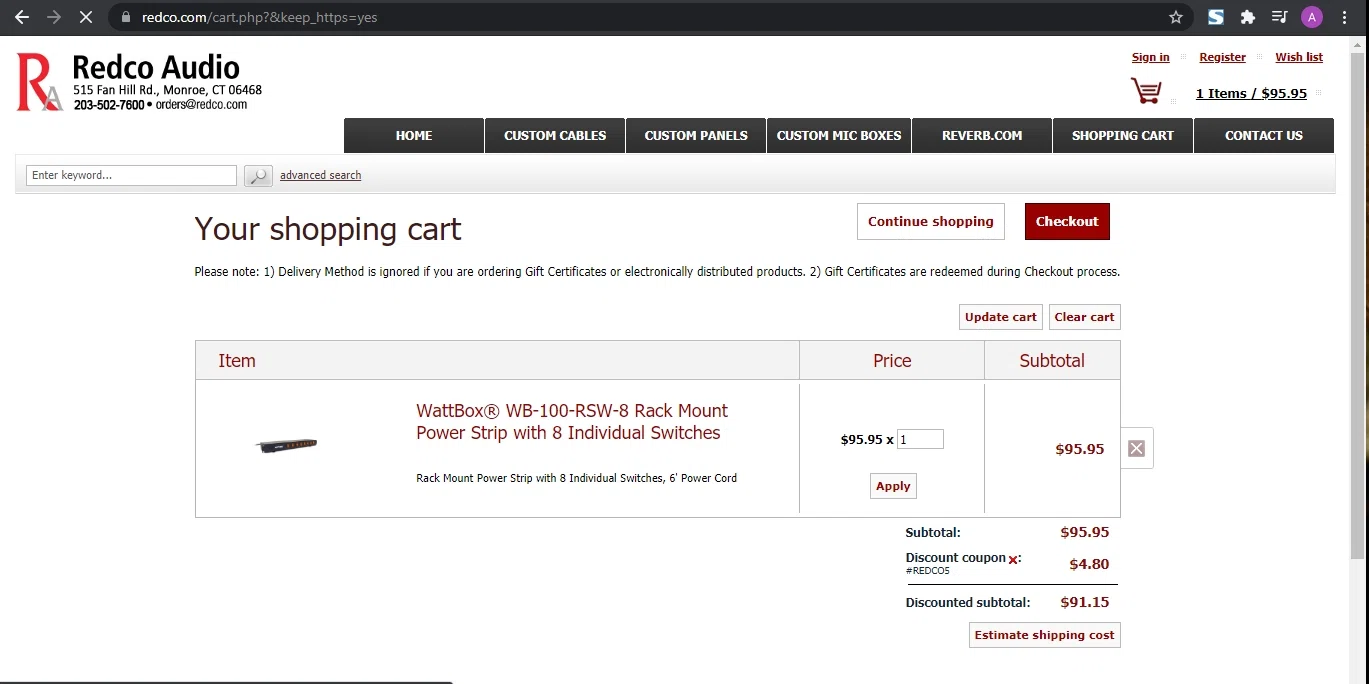Open the WattBox product thumbnail
The height and width of the screenshot is (684, 1369).
point(286,445)
